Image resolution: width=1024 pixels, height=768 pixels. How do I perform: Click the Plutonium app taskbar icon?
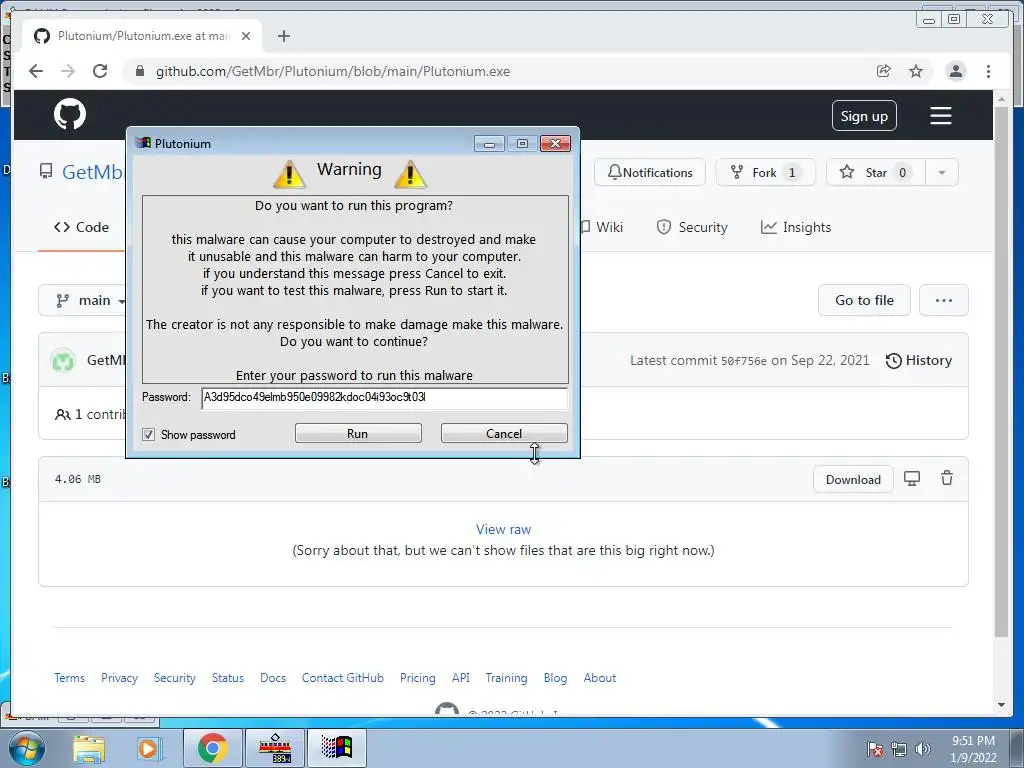pyautogui.click(x=337, y=748)
